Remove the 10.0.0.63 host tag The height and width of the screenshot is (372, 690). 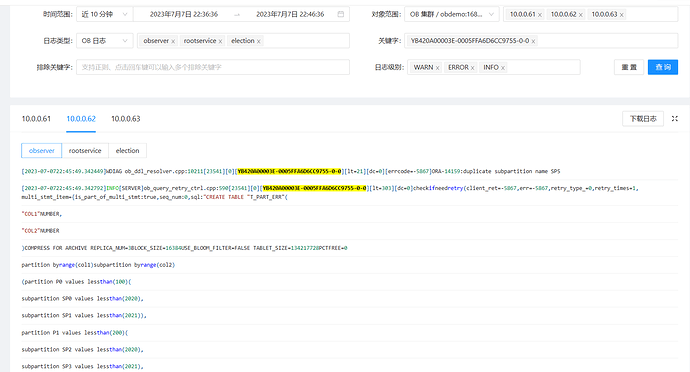point(621,15)
